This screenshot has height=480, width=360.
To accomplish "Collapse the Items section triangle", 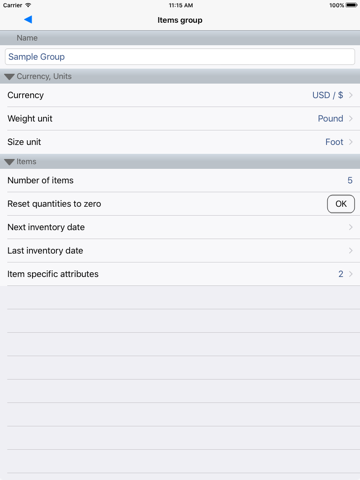I will [x=9, y=162].
